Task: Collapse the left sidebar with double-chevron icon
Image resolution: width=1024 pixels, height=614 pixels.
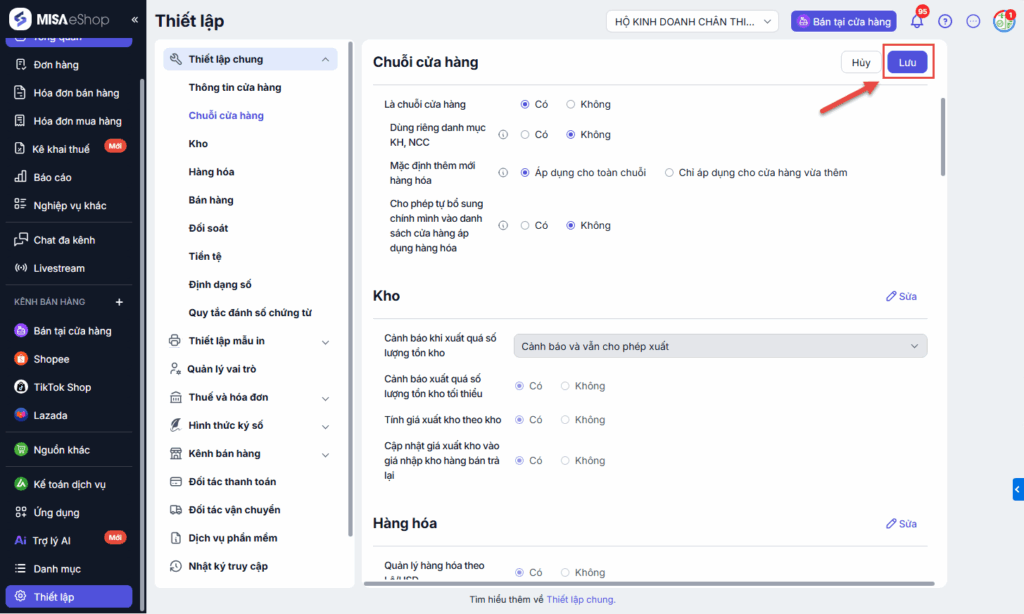Action: [x=135, y=19]
